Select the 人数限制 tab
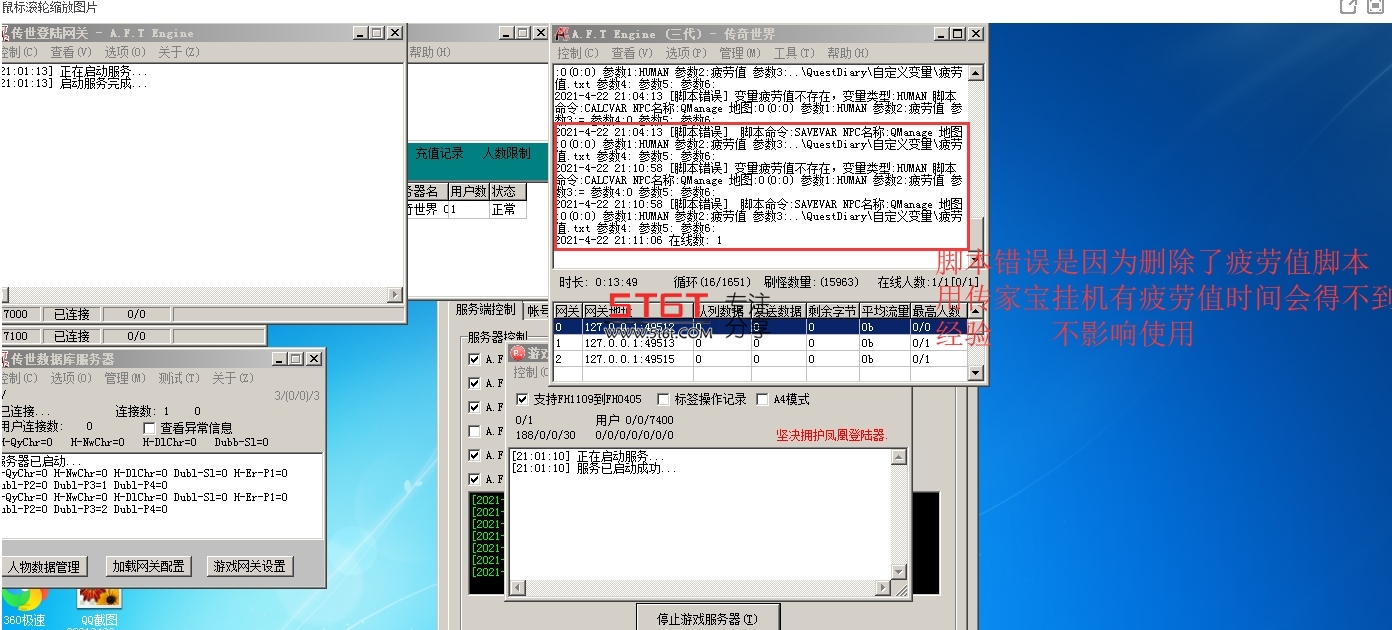This screenshot has height=630, width=1392. (506, 154)
